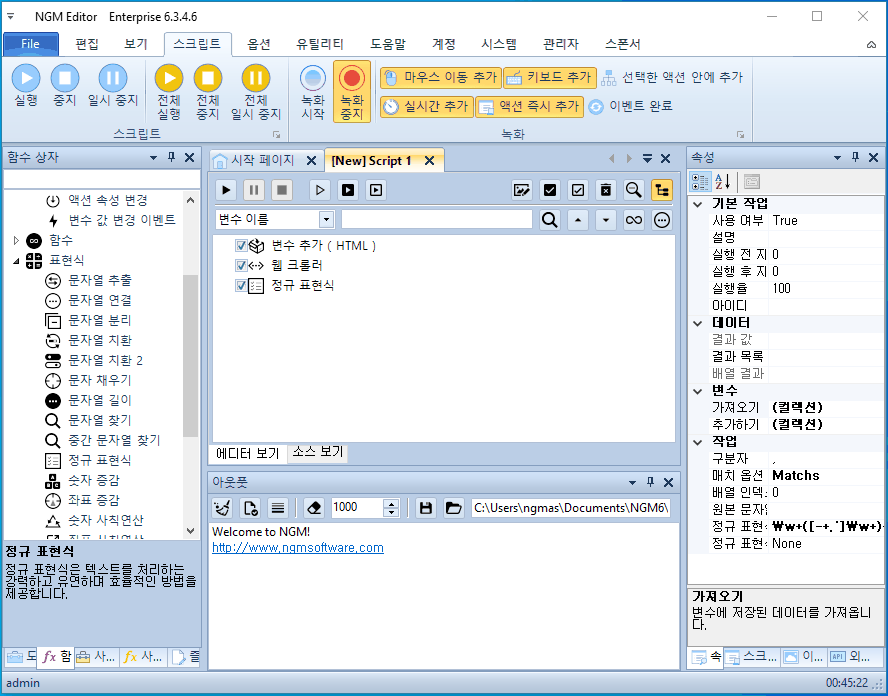888x696 pixels.
Task: Click 이벤트 완료 button
Action: [x=630, y=106]
